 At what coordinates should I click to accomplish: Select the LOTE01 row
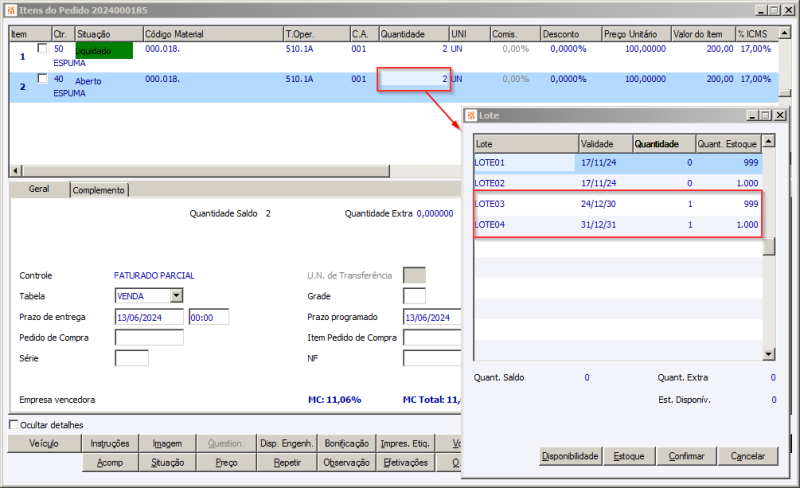[618, 162]
